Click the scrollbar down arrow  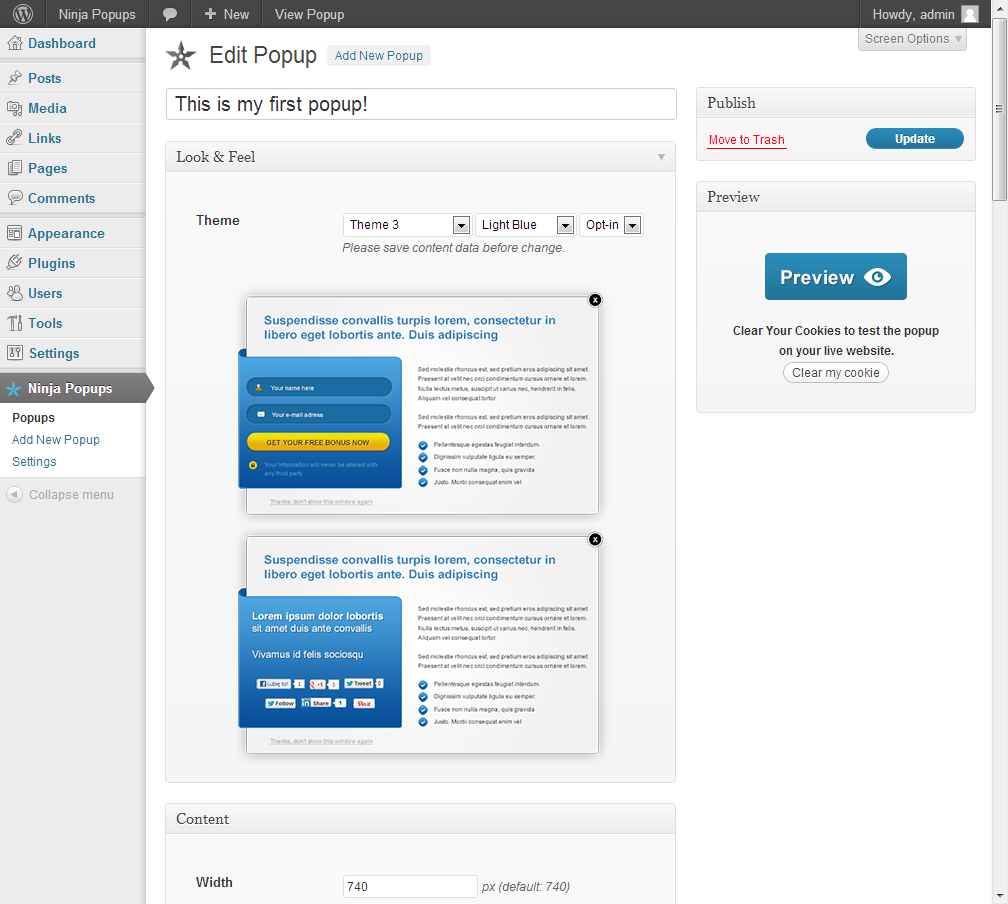click(999, 895)
